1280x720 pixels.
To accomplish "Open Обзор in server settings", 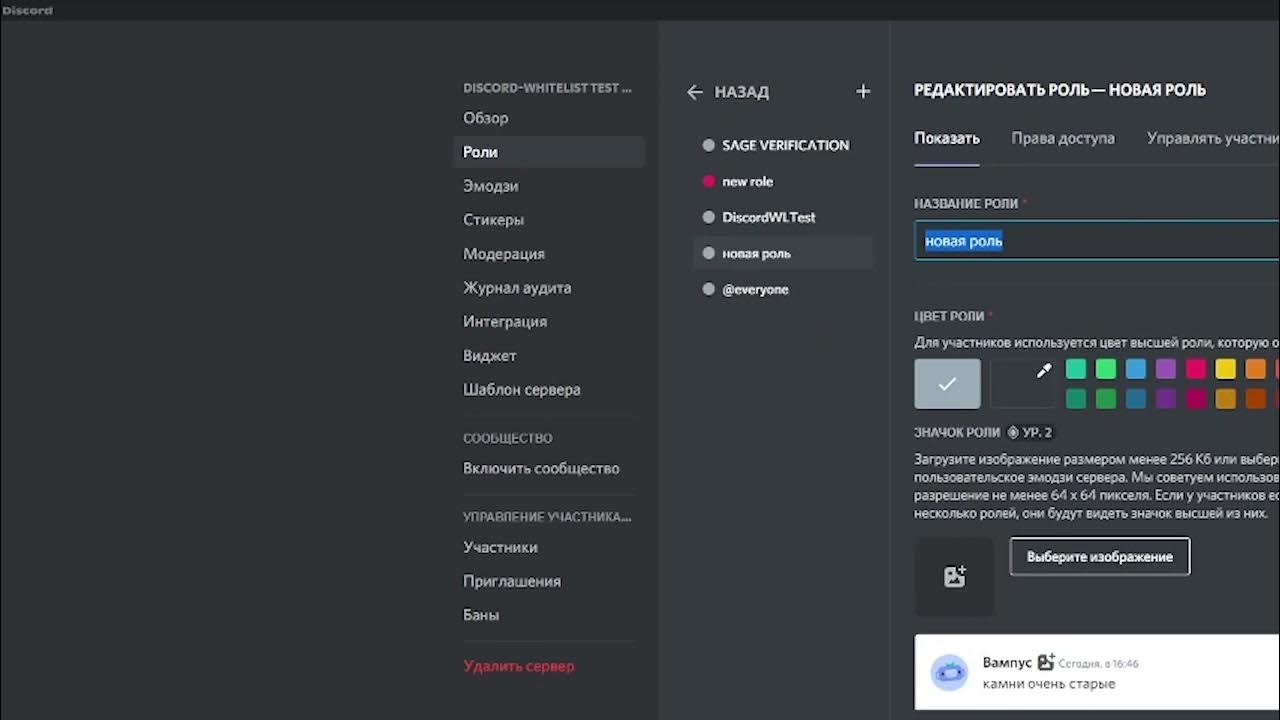I will [485, 118].
